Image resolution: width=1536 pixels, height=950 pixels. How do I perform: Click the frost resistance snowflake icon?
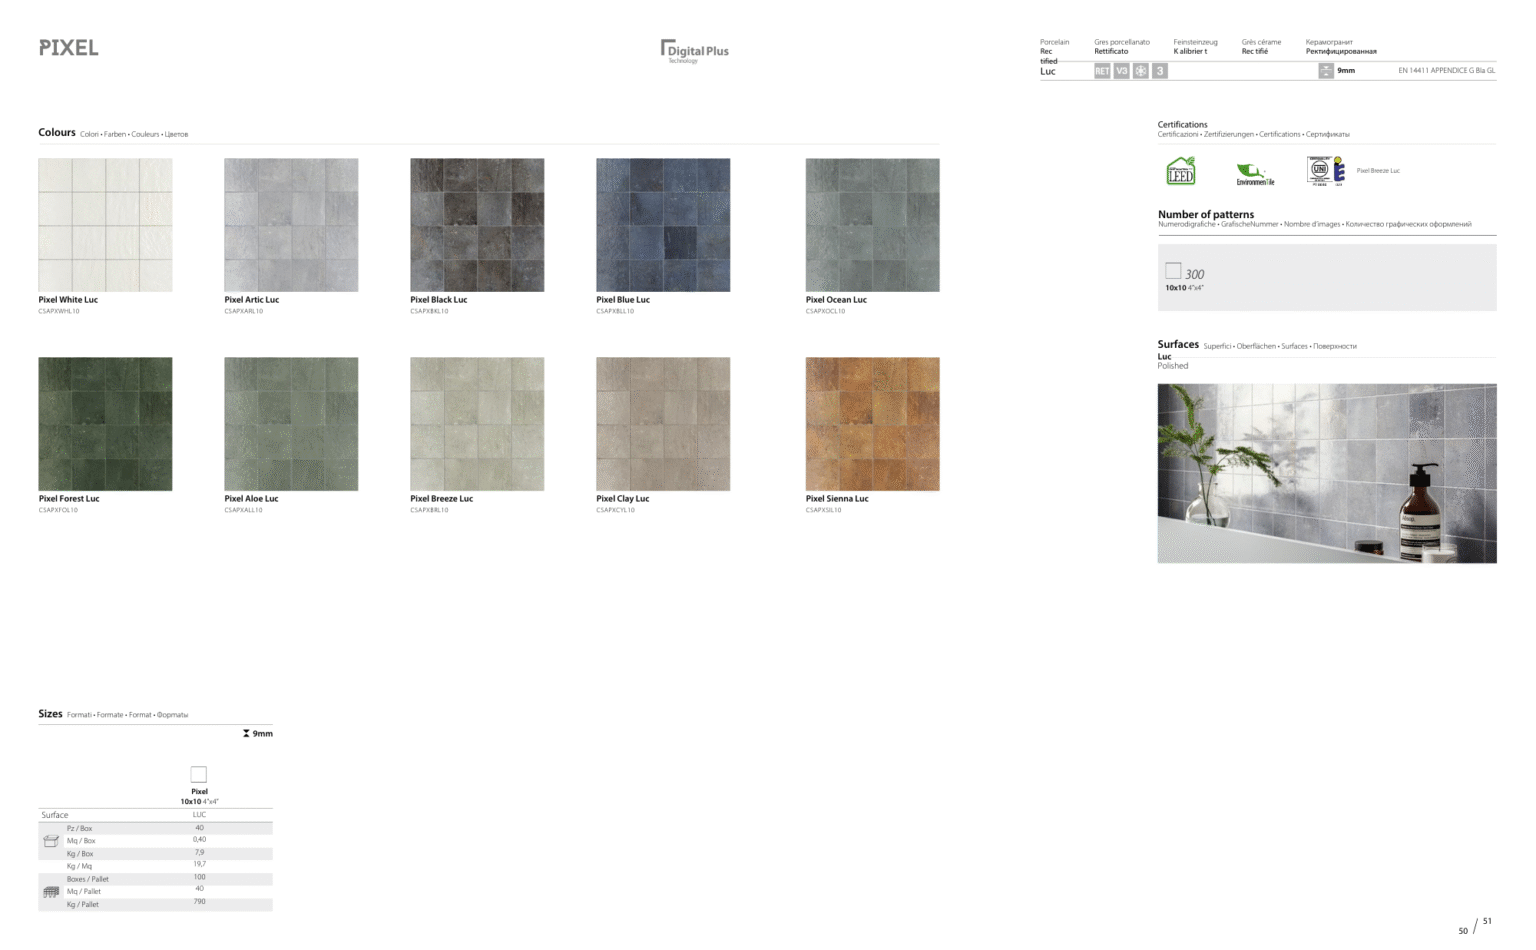pyautogui.click(x=1140, y=70)
